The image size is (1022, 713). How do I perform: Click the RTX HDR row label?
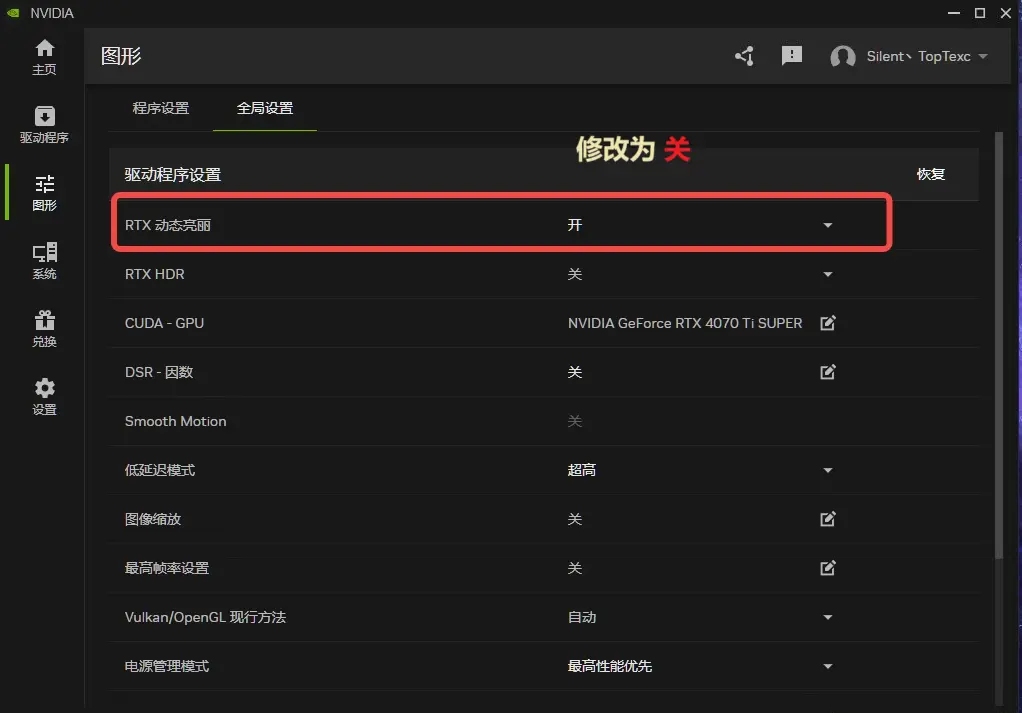click(x=154, y=274)
